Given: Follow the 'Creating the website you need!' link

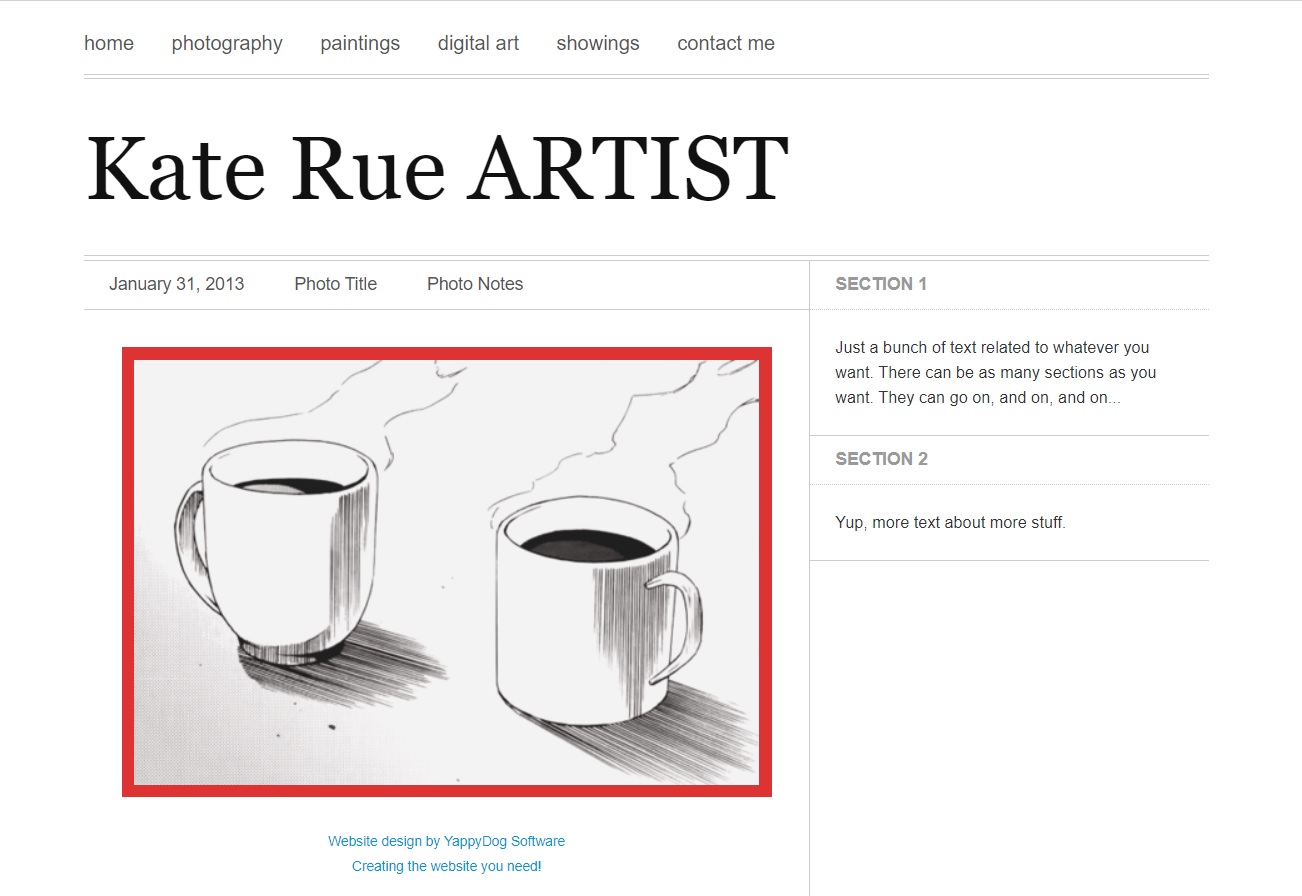Looking at the screenshot, I should 446,866.
